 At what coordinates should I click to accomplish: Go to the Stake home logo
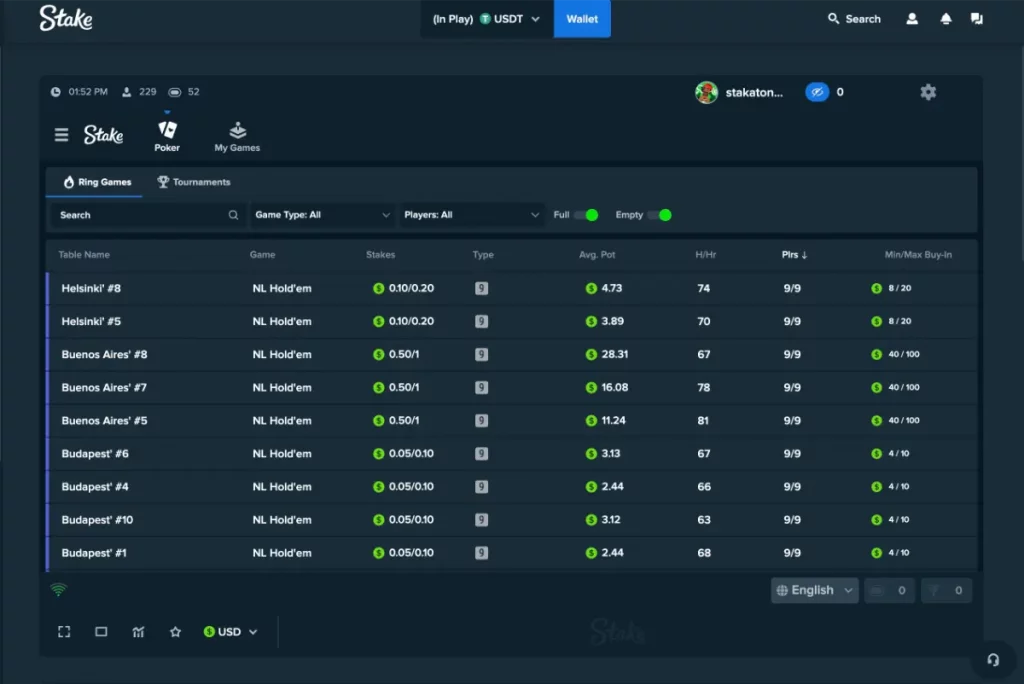tap(66, 18)
